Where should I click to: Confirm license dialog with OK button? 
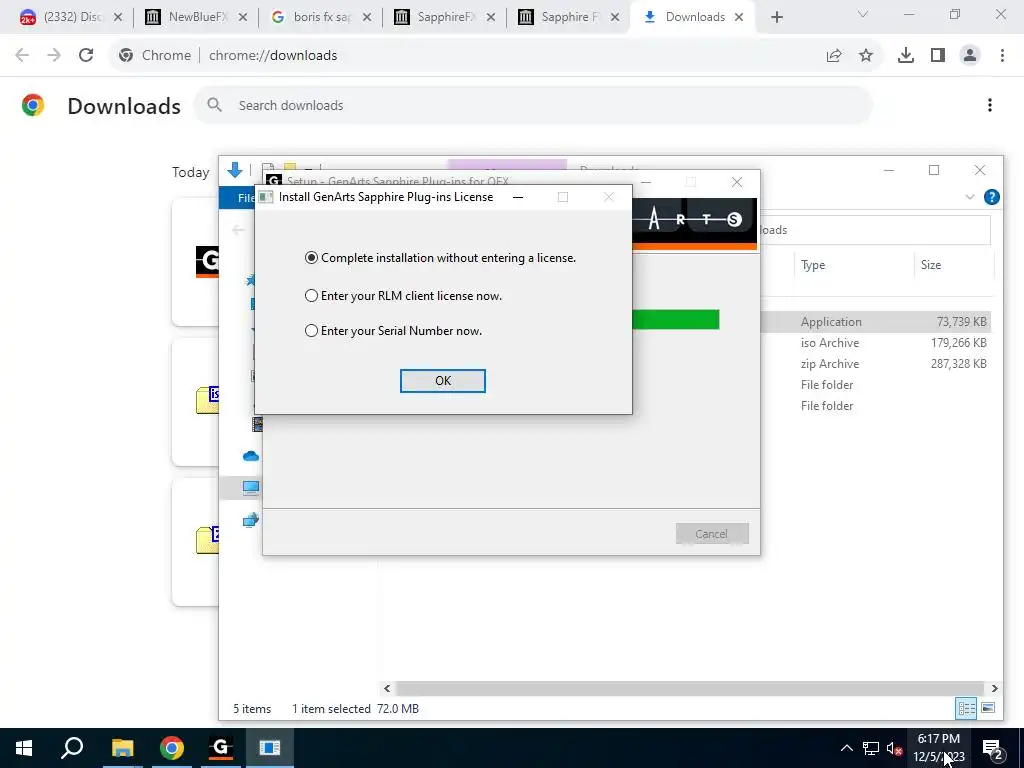point(443,381)
